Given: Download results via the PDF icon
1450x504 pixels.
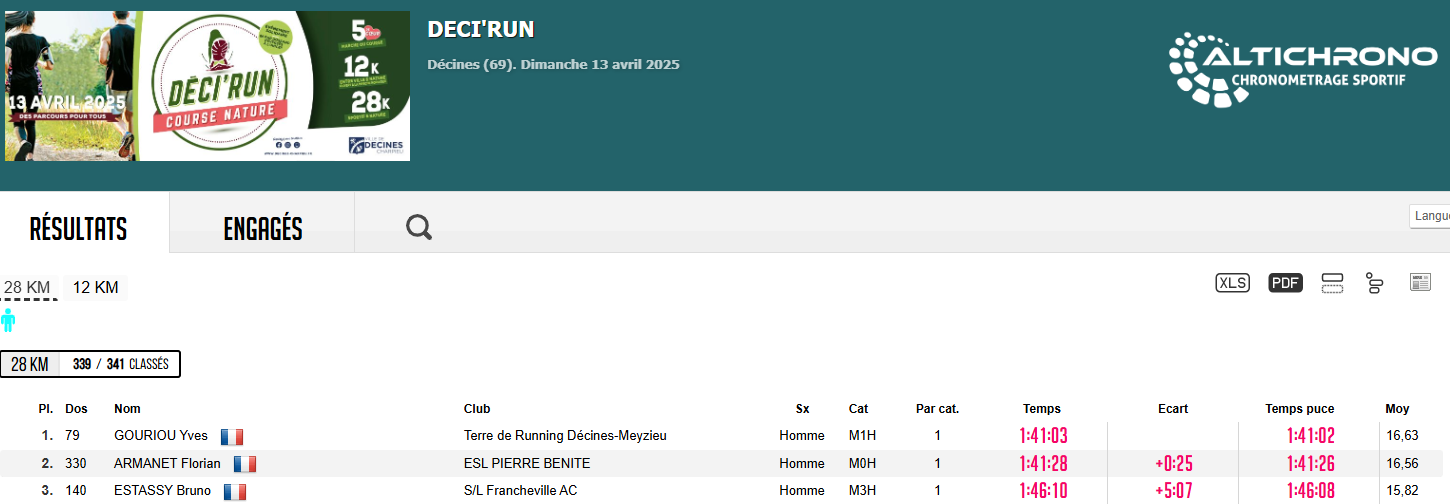Looking at the screenshot, I should pyautogui.click(x=1285, y=283).
